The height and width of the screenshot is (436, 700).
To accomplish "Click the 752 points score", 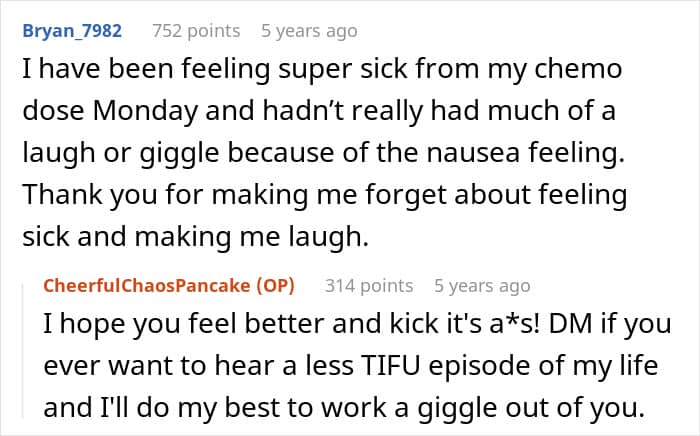I will pyautogui.click(x=198, y=31).
